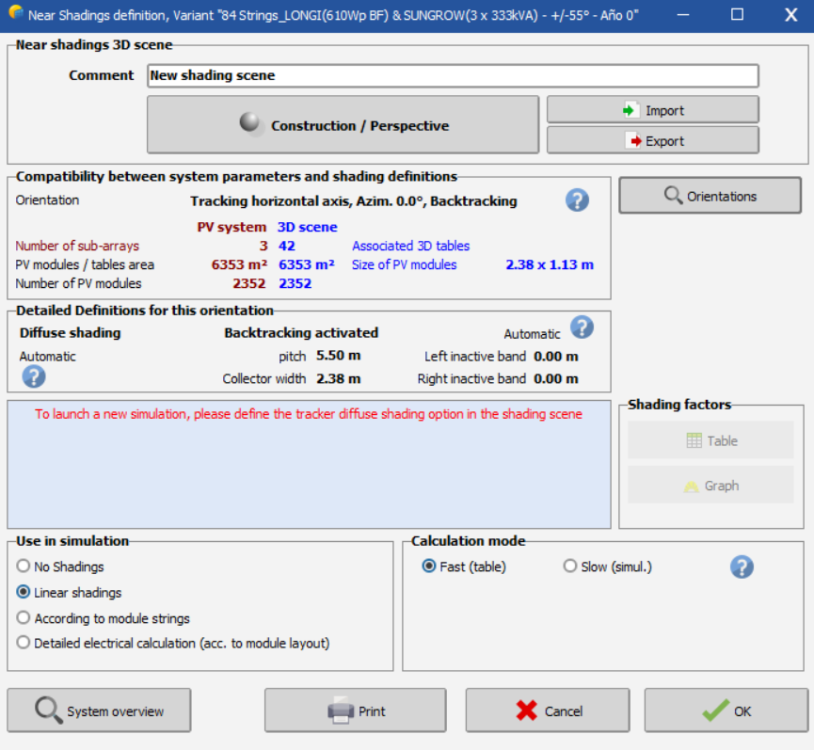Cancel the shading definition dialog
The image size is (814, 750).
547,711
